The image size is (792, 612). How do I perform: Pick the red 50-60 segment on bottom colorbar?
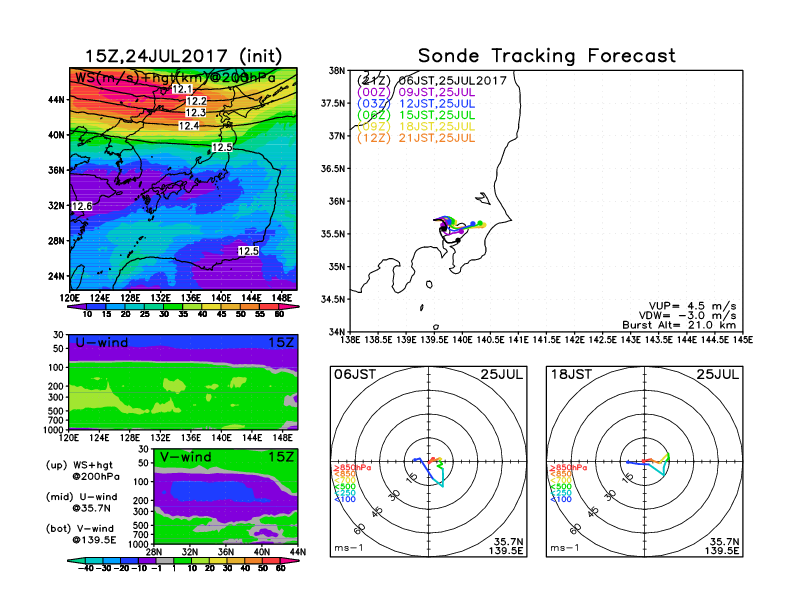click(x=271, y=560)
